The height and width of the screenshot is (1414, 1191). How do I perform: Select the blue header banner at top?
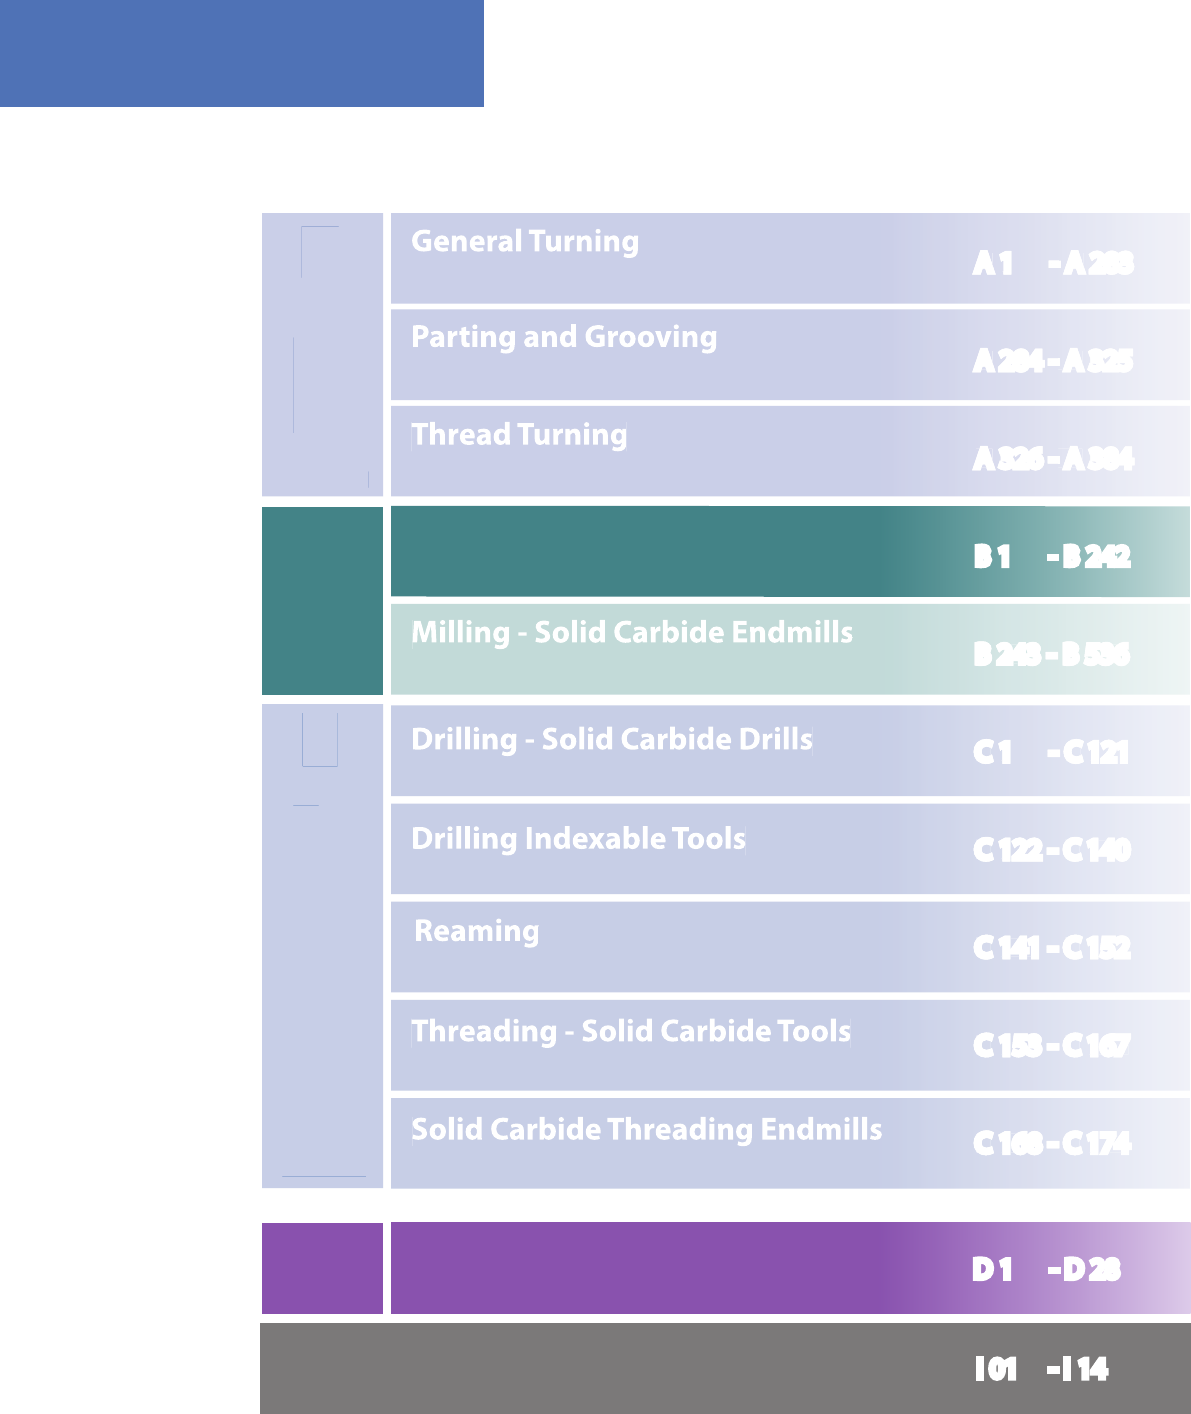pos(242,53)
